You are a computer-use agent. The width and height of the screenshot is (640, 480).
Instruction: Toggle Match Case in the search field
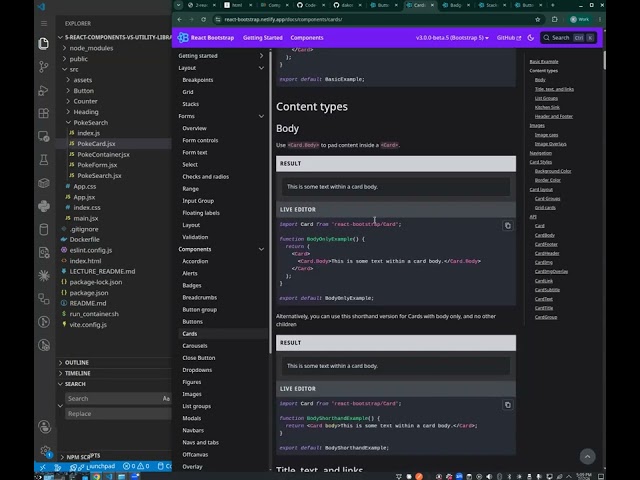166,398
